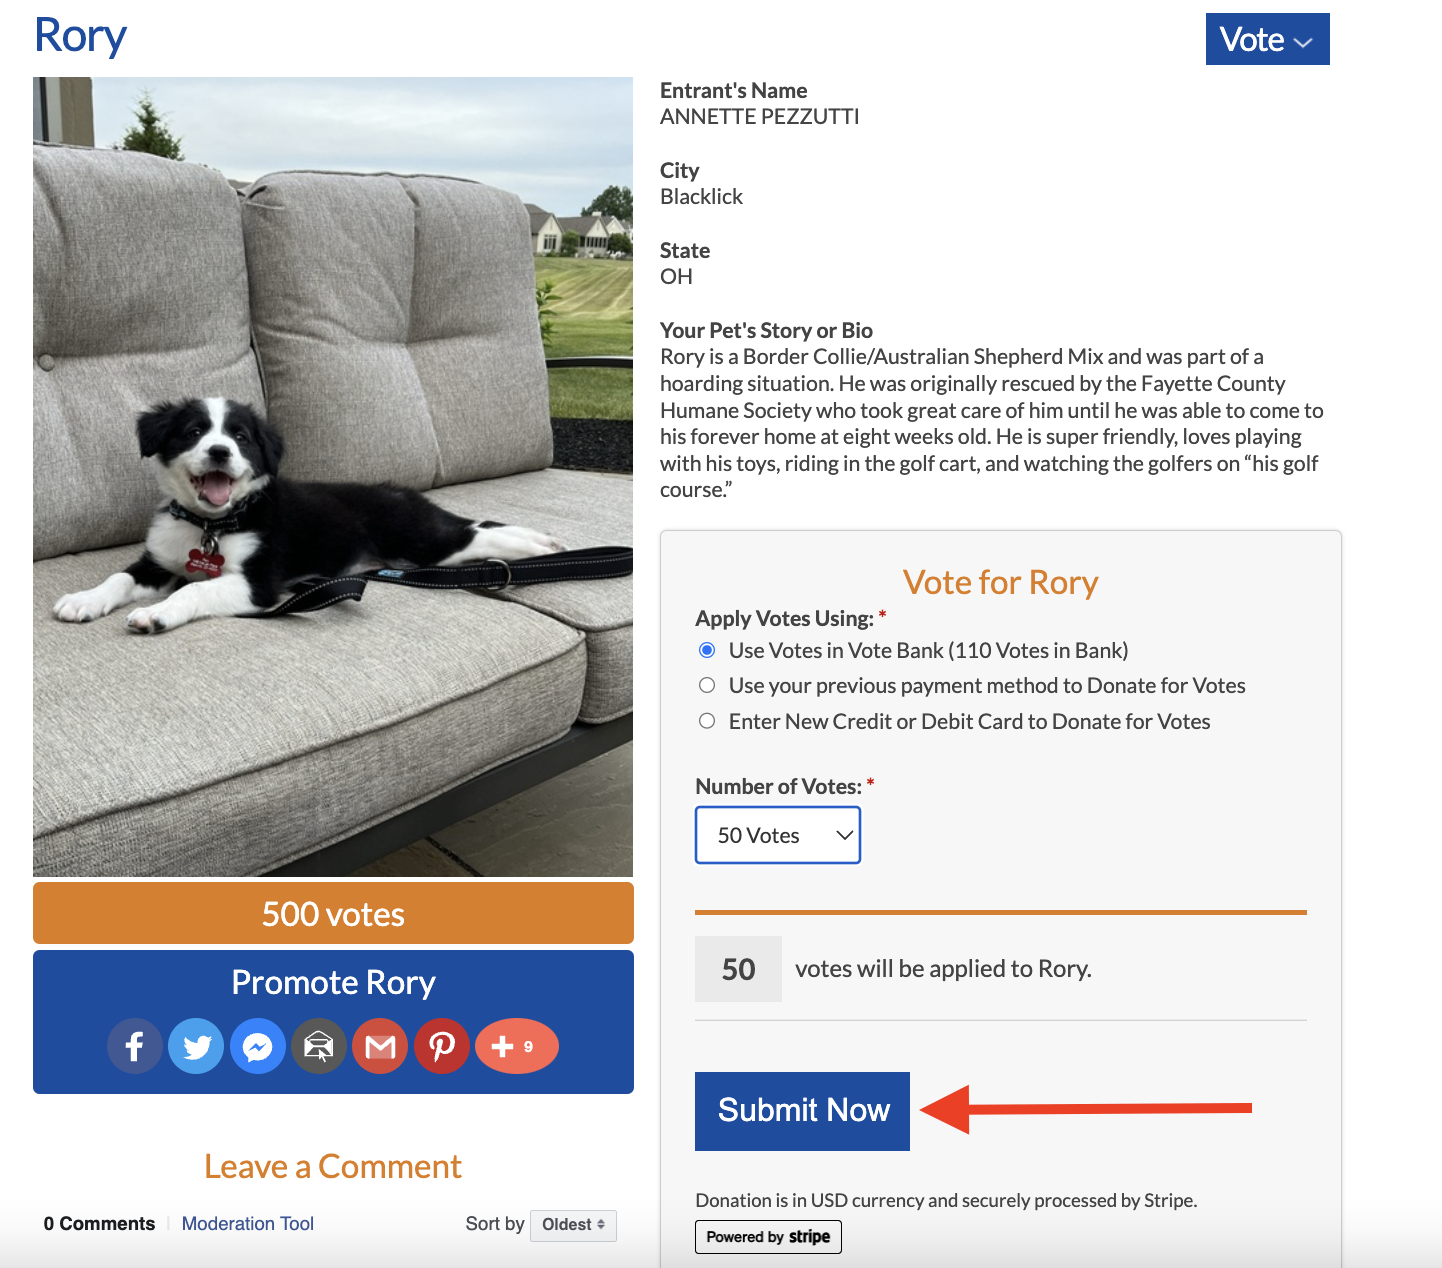This screenshot has width=1442, height=1268.
Task: Click the 500 votes orange bar
Action: coord(333,913)
